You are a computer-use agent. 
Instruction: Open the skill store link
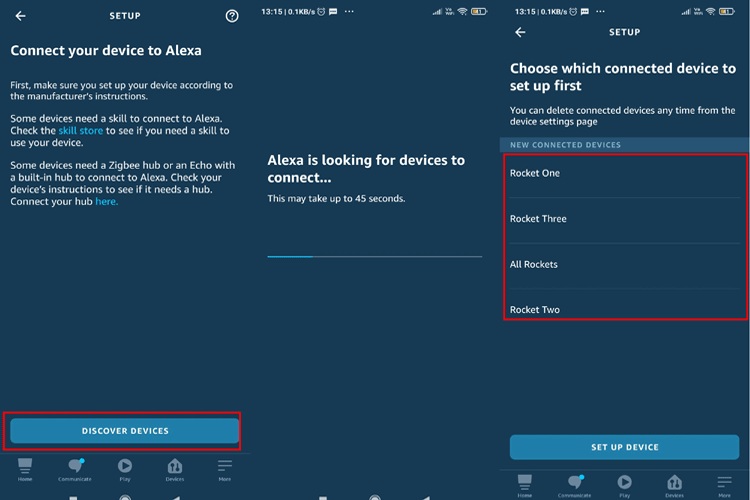point(81,131)
